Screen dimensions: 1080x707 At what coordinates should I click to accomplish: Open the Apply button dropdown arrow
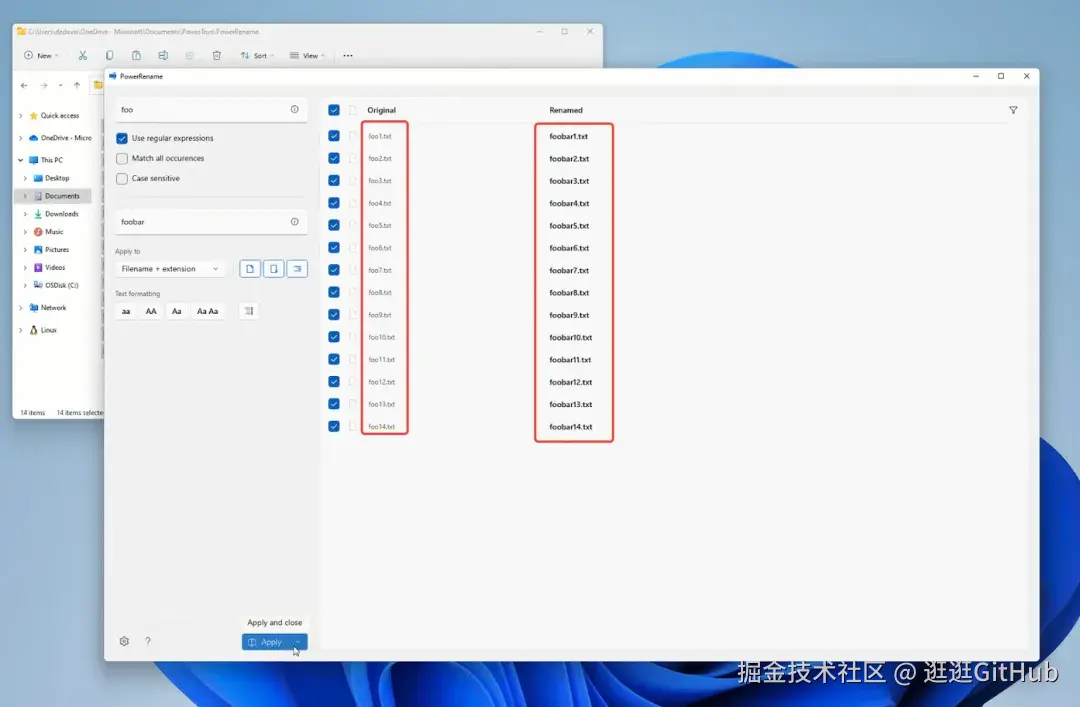[x=298, y=642]
